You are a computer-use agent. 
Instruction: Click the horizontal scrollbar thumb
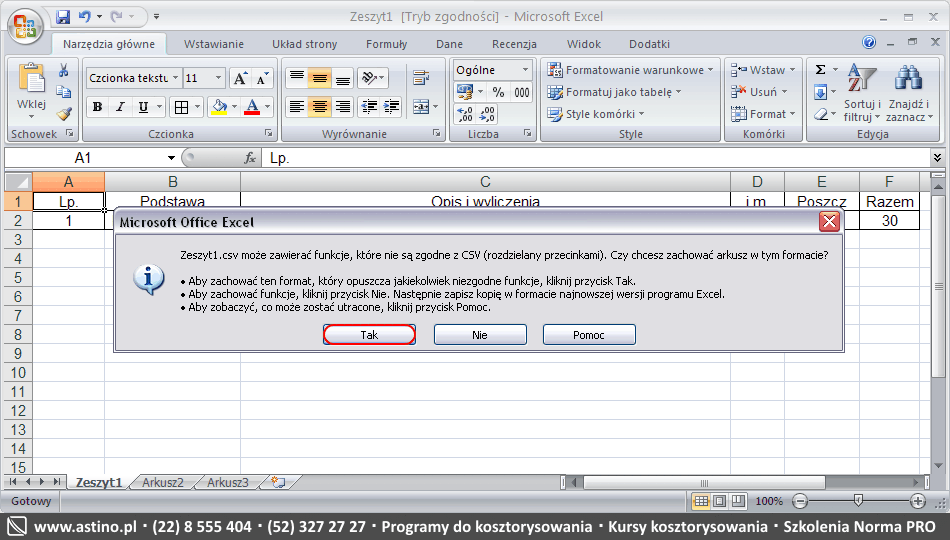pyautogui.click(x=704, y=482)
